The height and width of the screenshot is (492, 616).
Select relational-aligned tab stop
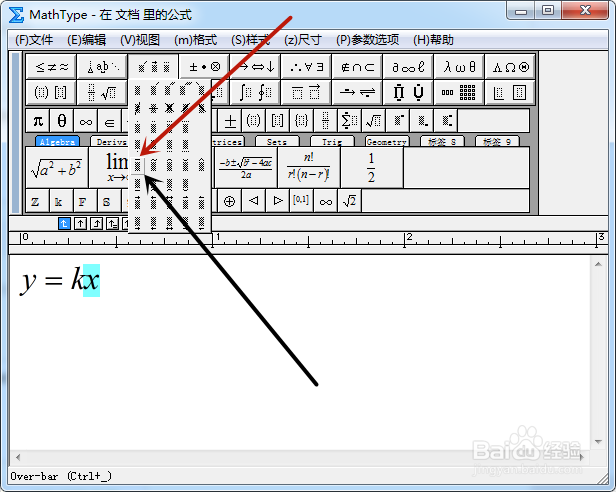coord(112,224)
